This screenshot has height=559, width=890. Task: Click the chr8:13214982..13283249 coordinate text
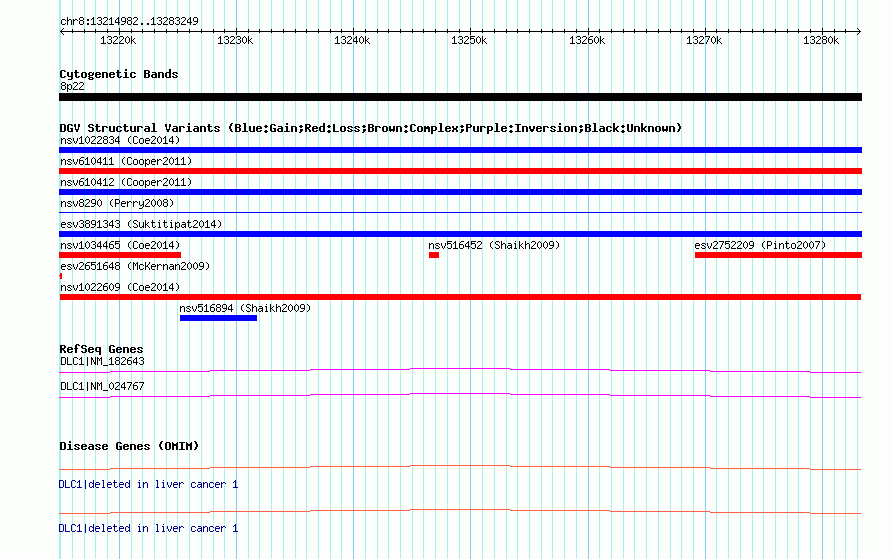click(129, 22)
